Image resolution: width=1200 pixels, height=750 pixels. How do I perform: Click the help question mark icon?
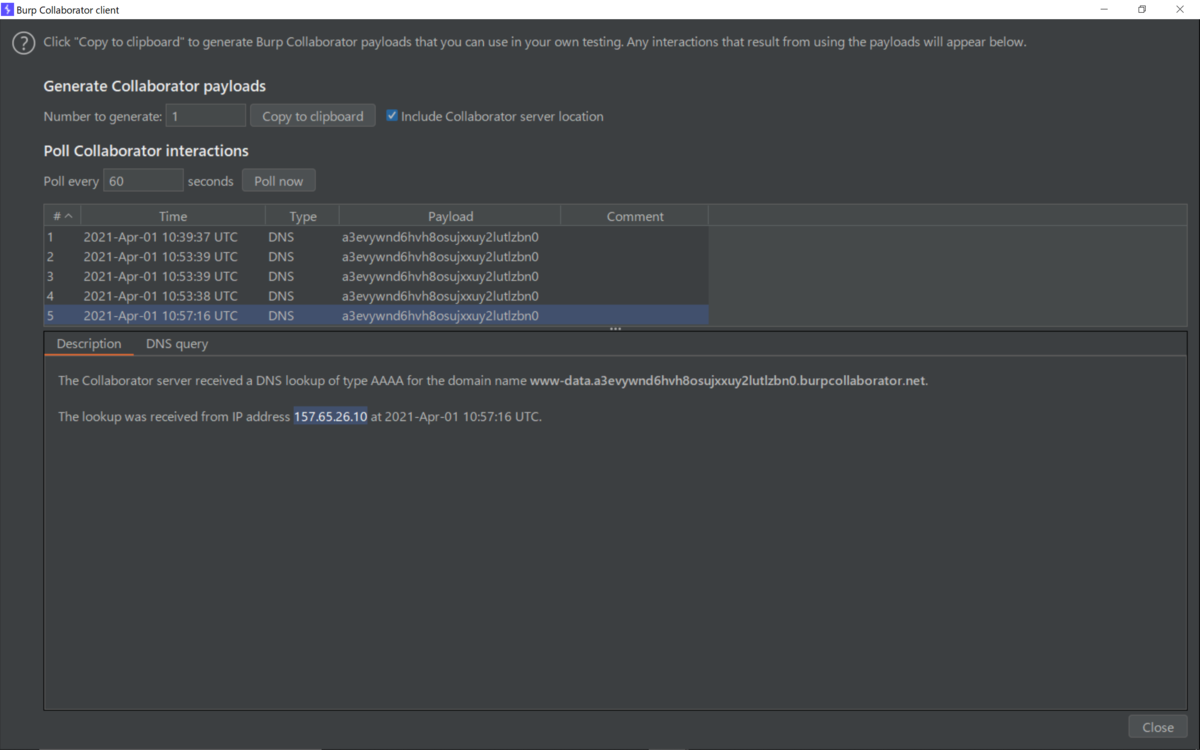[23, 43]
